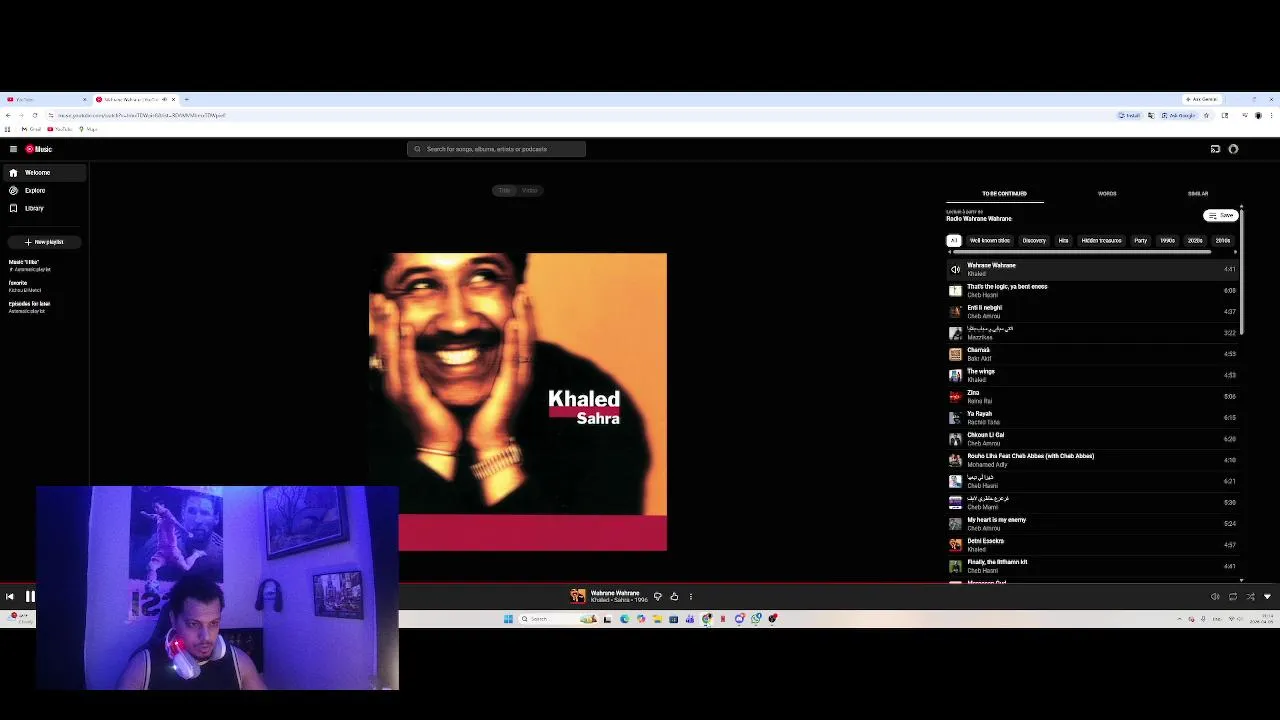Image resolution: width=1280 pixels, height=720 pixels.
Task: Filter queue by 2020s chip
Action: (x=1195, y=241)
